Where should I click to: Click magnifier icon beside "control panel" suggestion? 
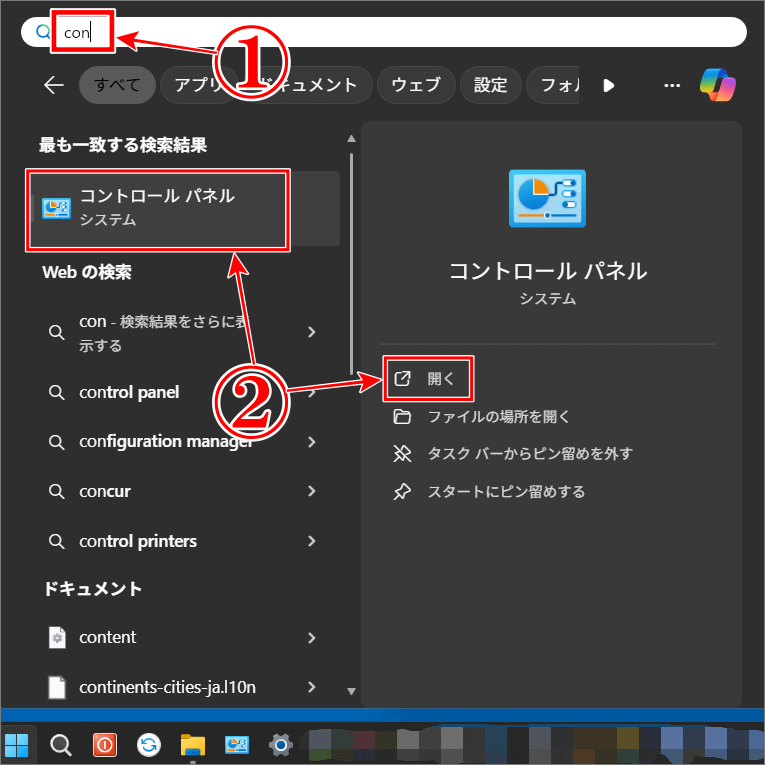57,392
